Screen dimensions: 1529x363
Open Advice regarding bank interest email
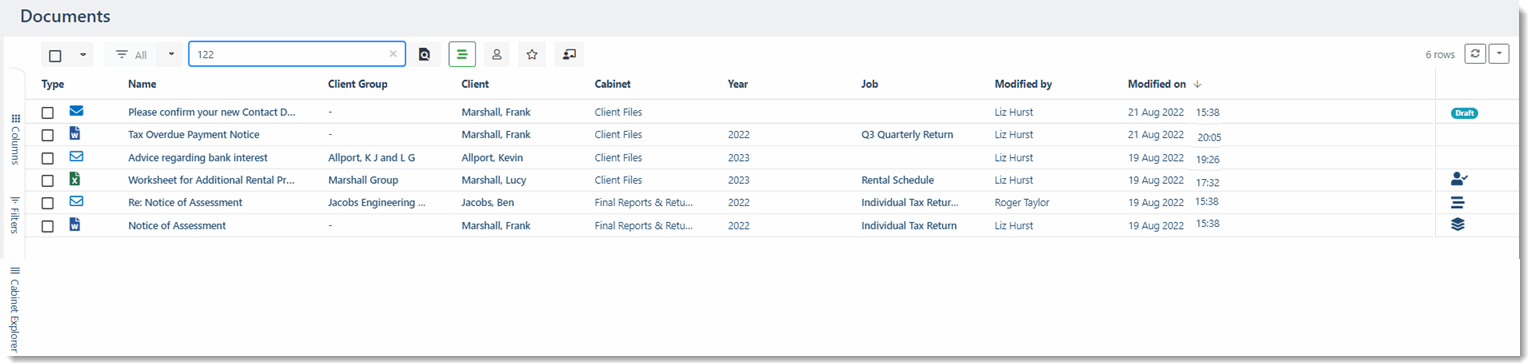click(198, 158)
